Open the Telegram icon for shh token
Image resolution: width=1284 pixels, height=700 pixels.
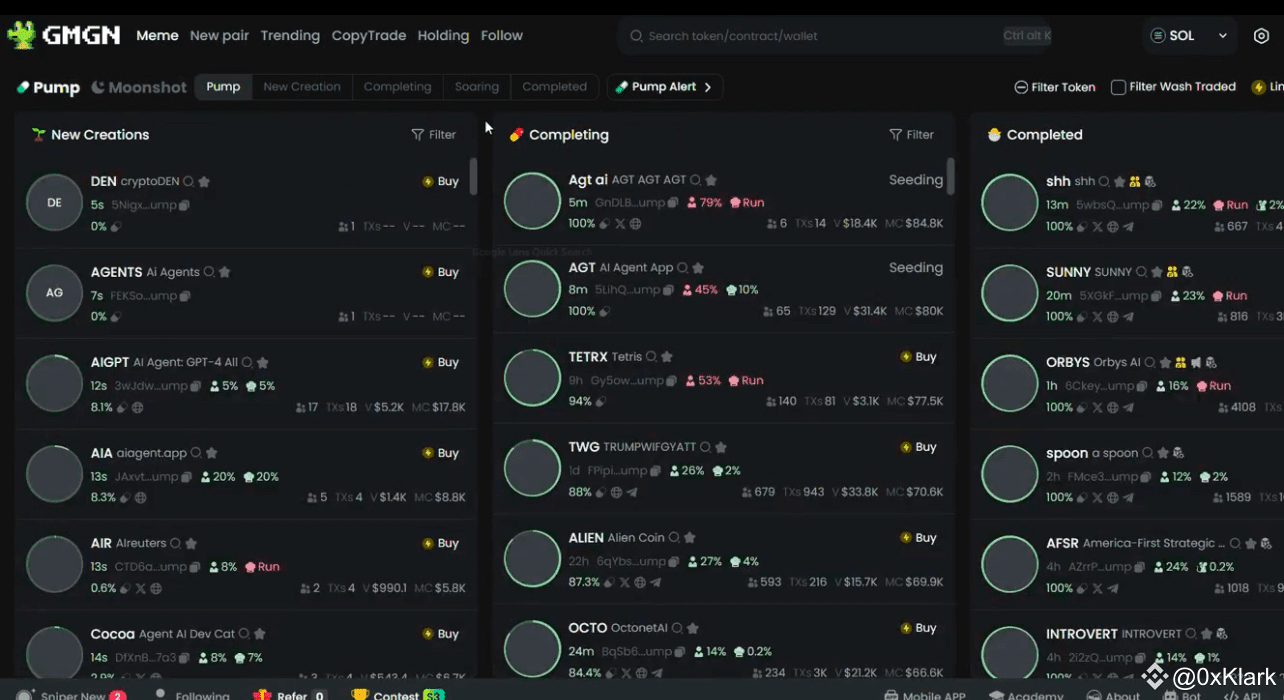coord(1128,227)
